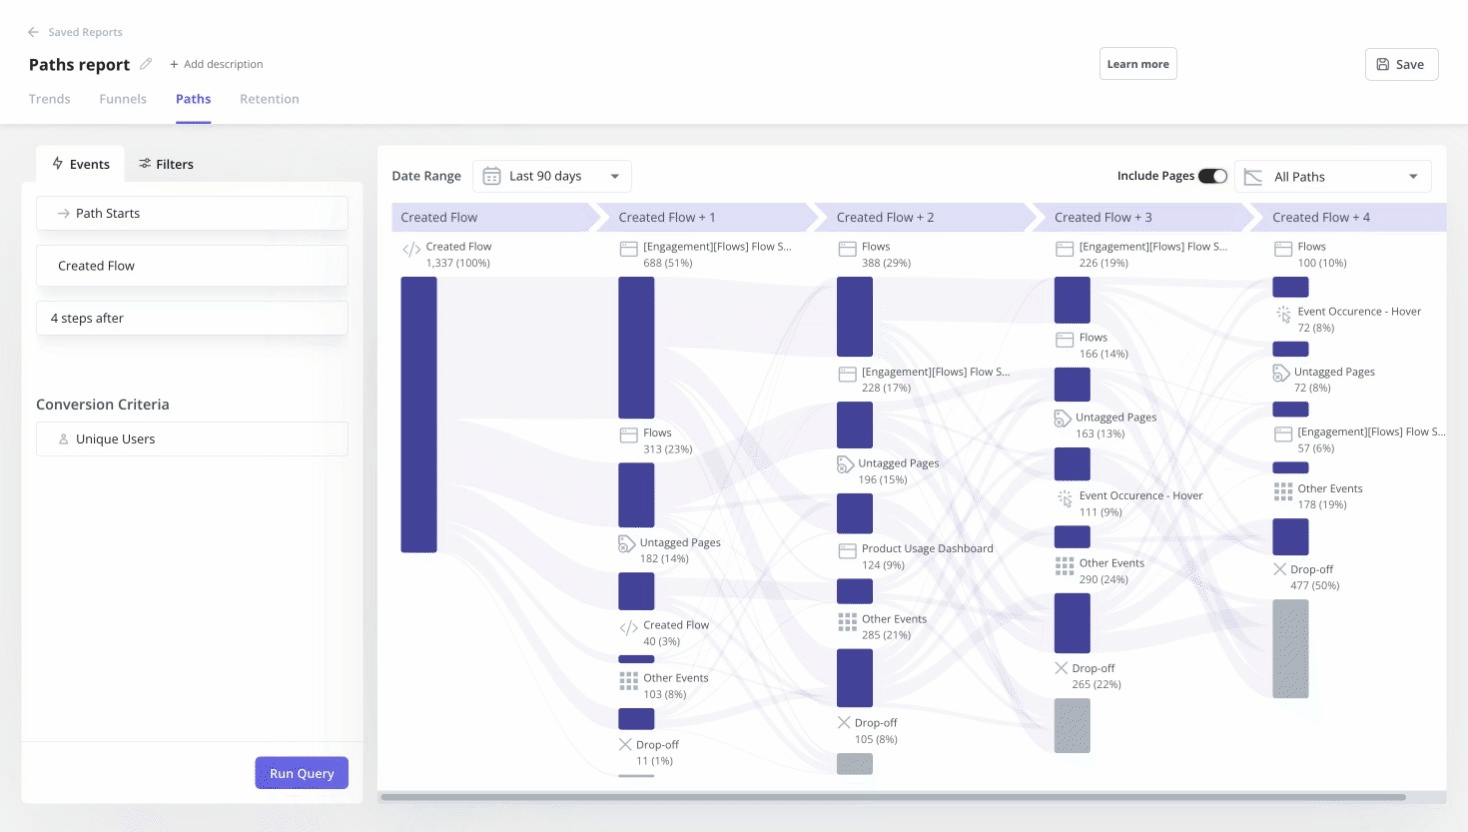
Task: Open the 4 steps after selector
Action: coord(192,317)
